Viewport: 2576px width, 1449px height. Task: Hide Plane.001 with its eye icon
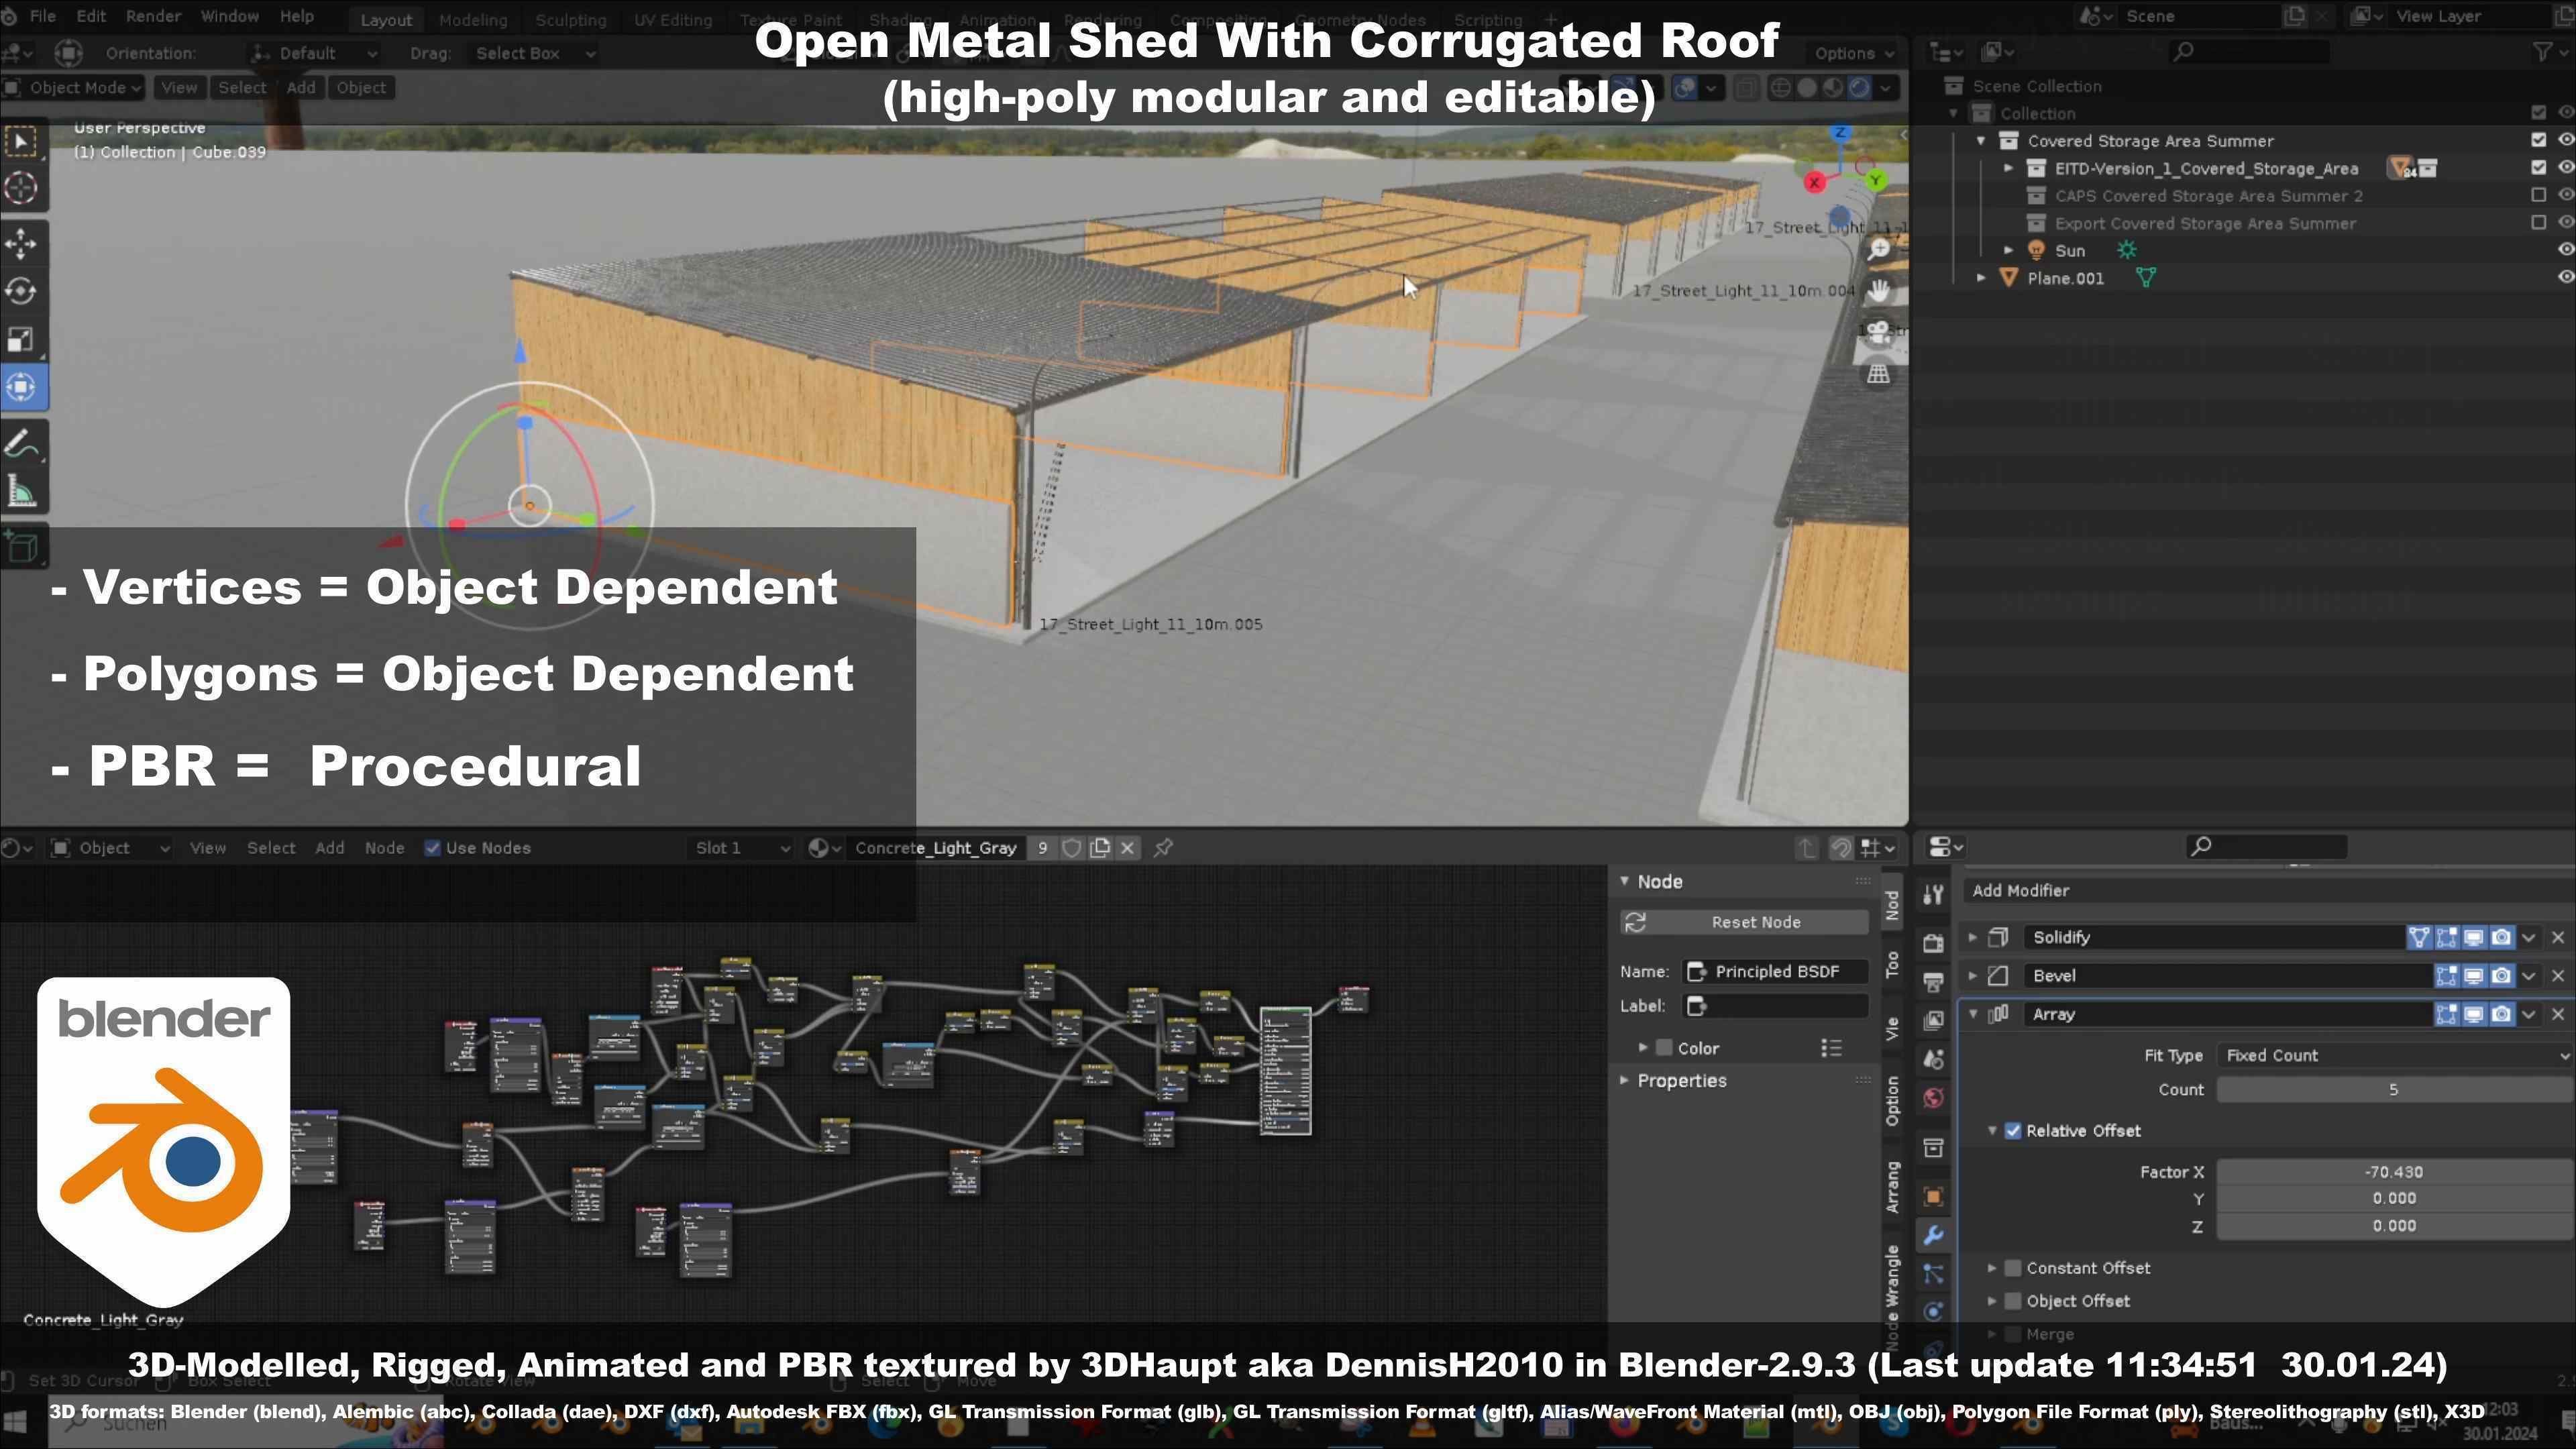[2565, 277]
